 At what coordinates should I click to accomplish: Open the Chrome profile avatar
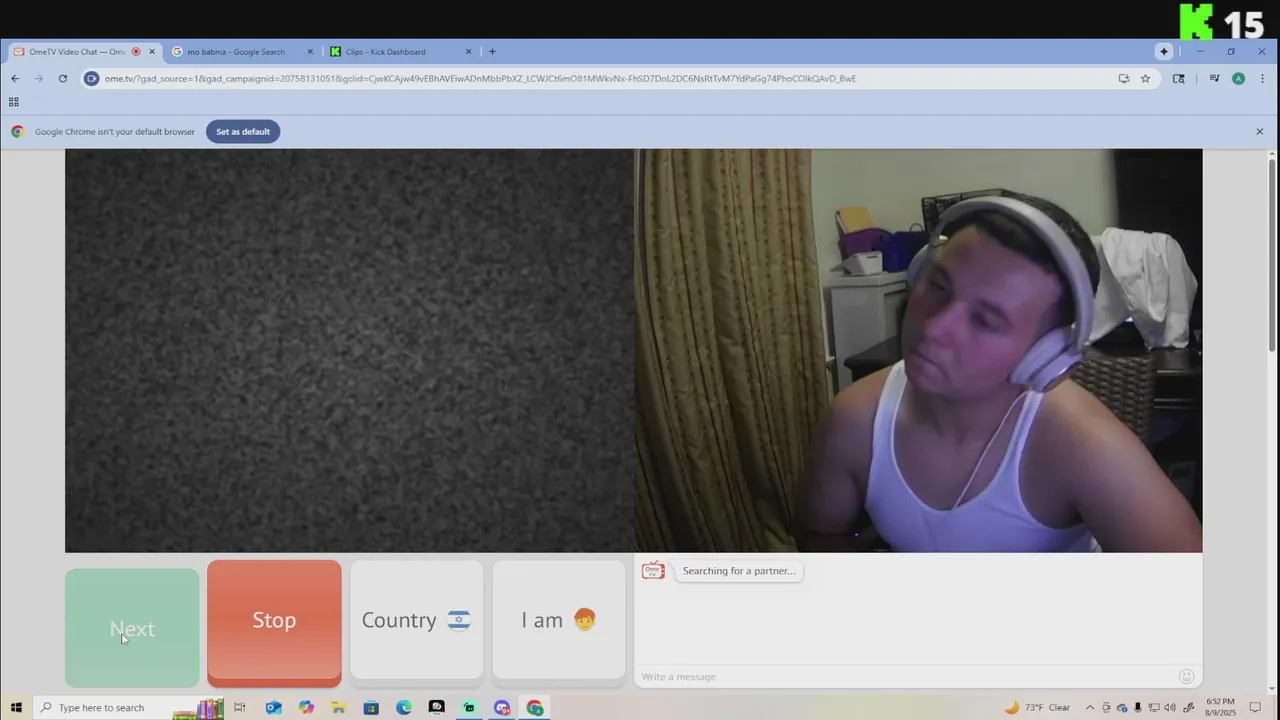tap(1238, 78)
